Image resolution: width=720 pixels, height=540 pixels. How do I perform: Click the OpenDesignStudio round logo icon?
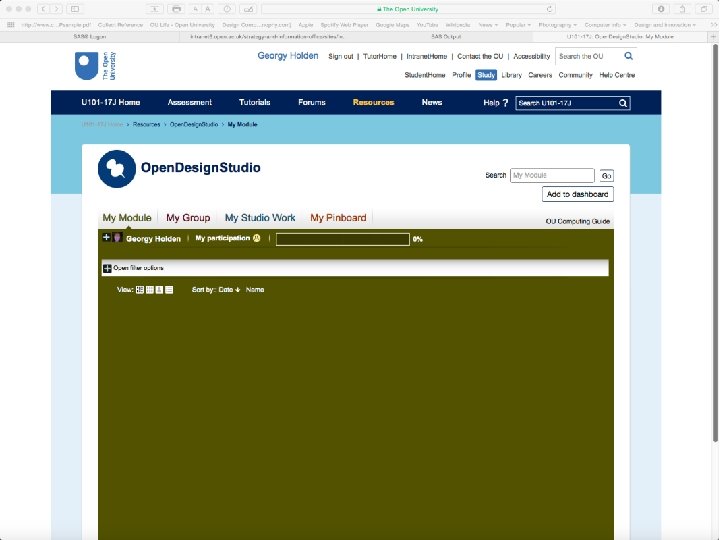coord(117,169)
